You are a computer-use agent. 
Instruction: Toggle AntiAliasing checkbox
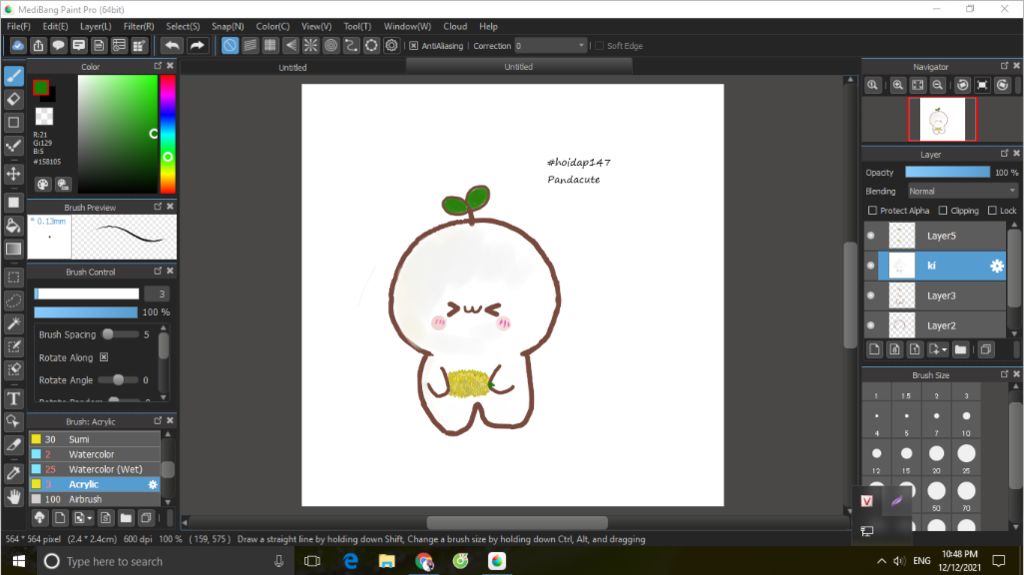[x=413, y=46]
